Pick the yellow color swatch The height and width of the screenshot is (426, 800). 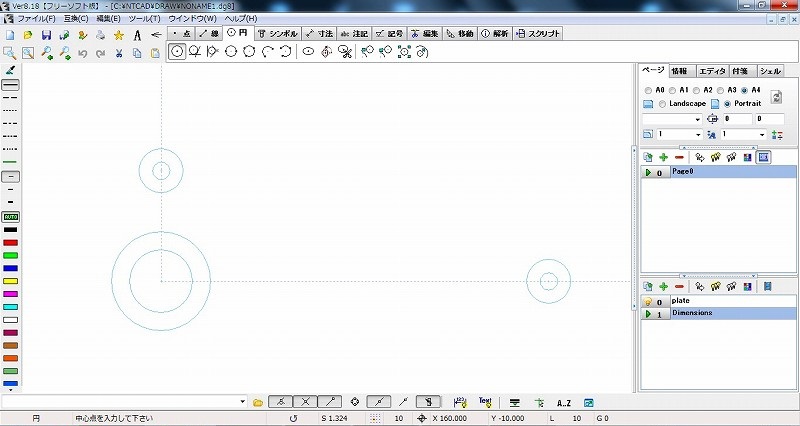11,281
